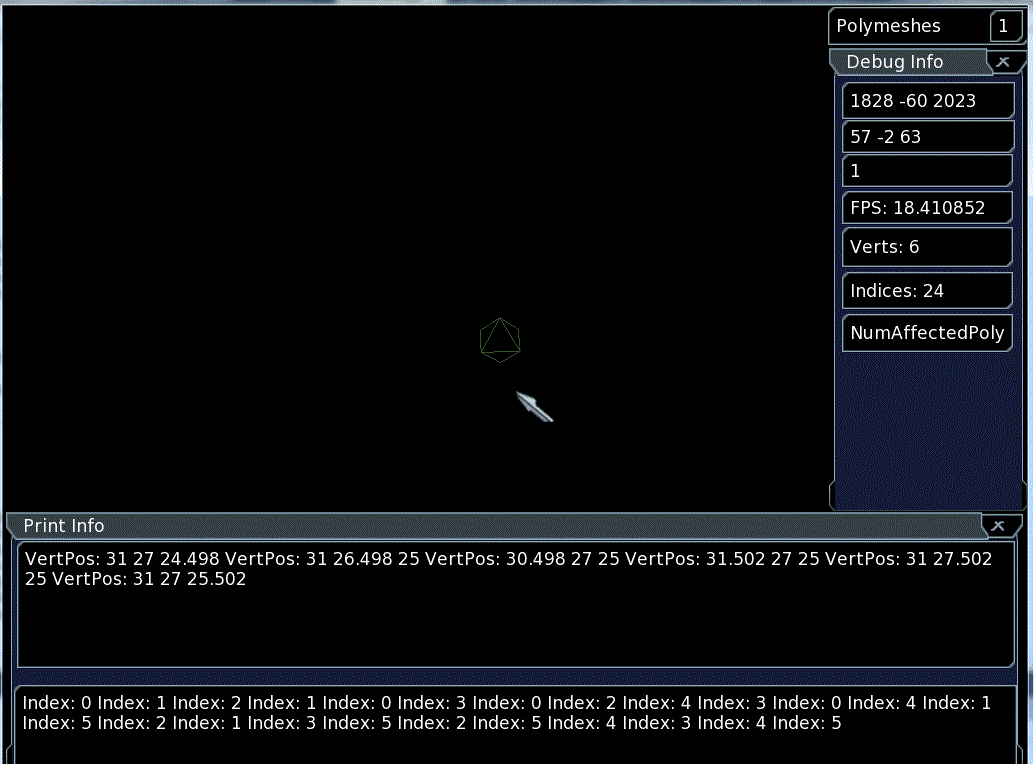This screenshot has height=764, width=1034.
Task: Click the standalone '1' debug field
Action: pyautogui.click(x=927, y=170)
